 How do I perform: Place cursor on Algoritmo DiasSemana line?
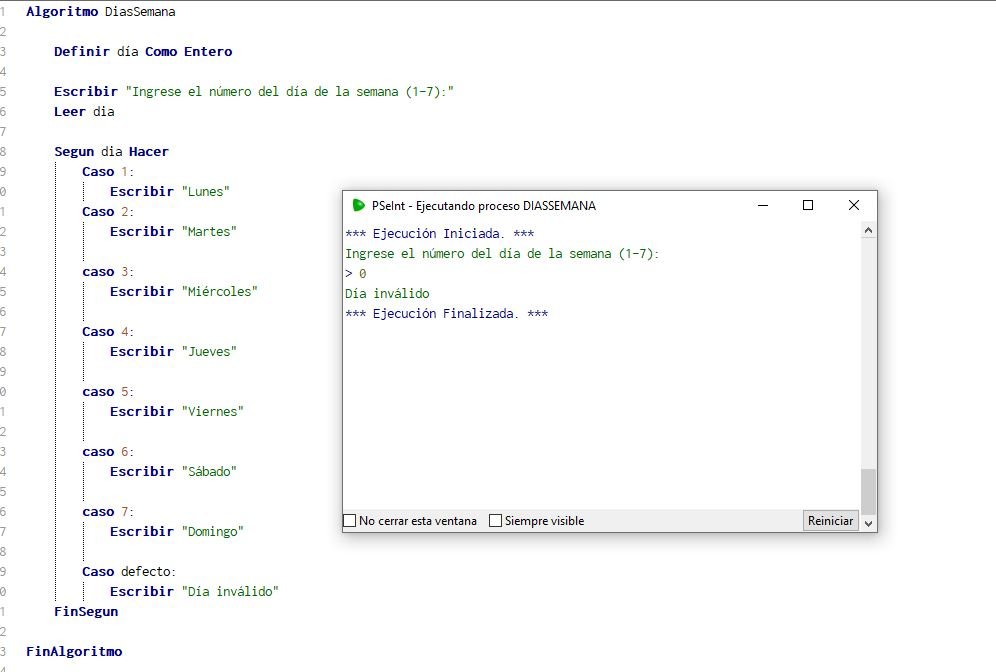click(100, 11)
